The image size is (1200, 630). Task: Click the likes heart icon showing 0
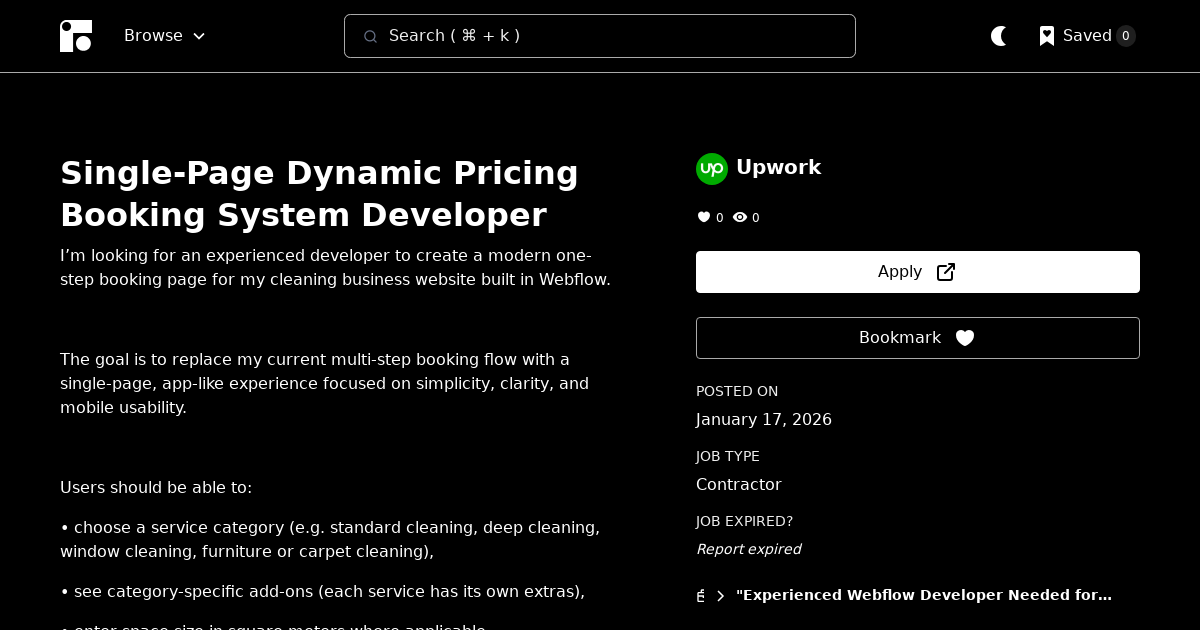point(704,217)
